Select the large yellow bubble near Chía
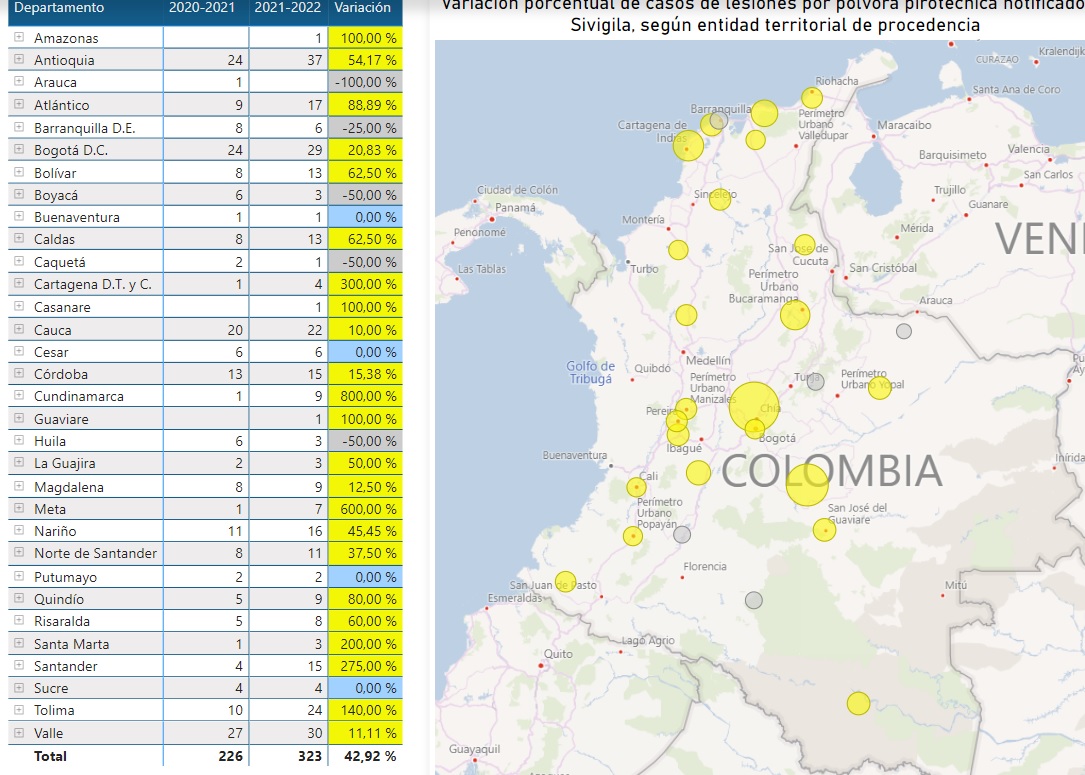Screen dimensions: 1085x775 [754, 407]
